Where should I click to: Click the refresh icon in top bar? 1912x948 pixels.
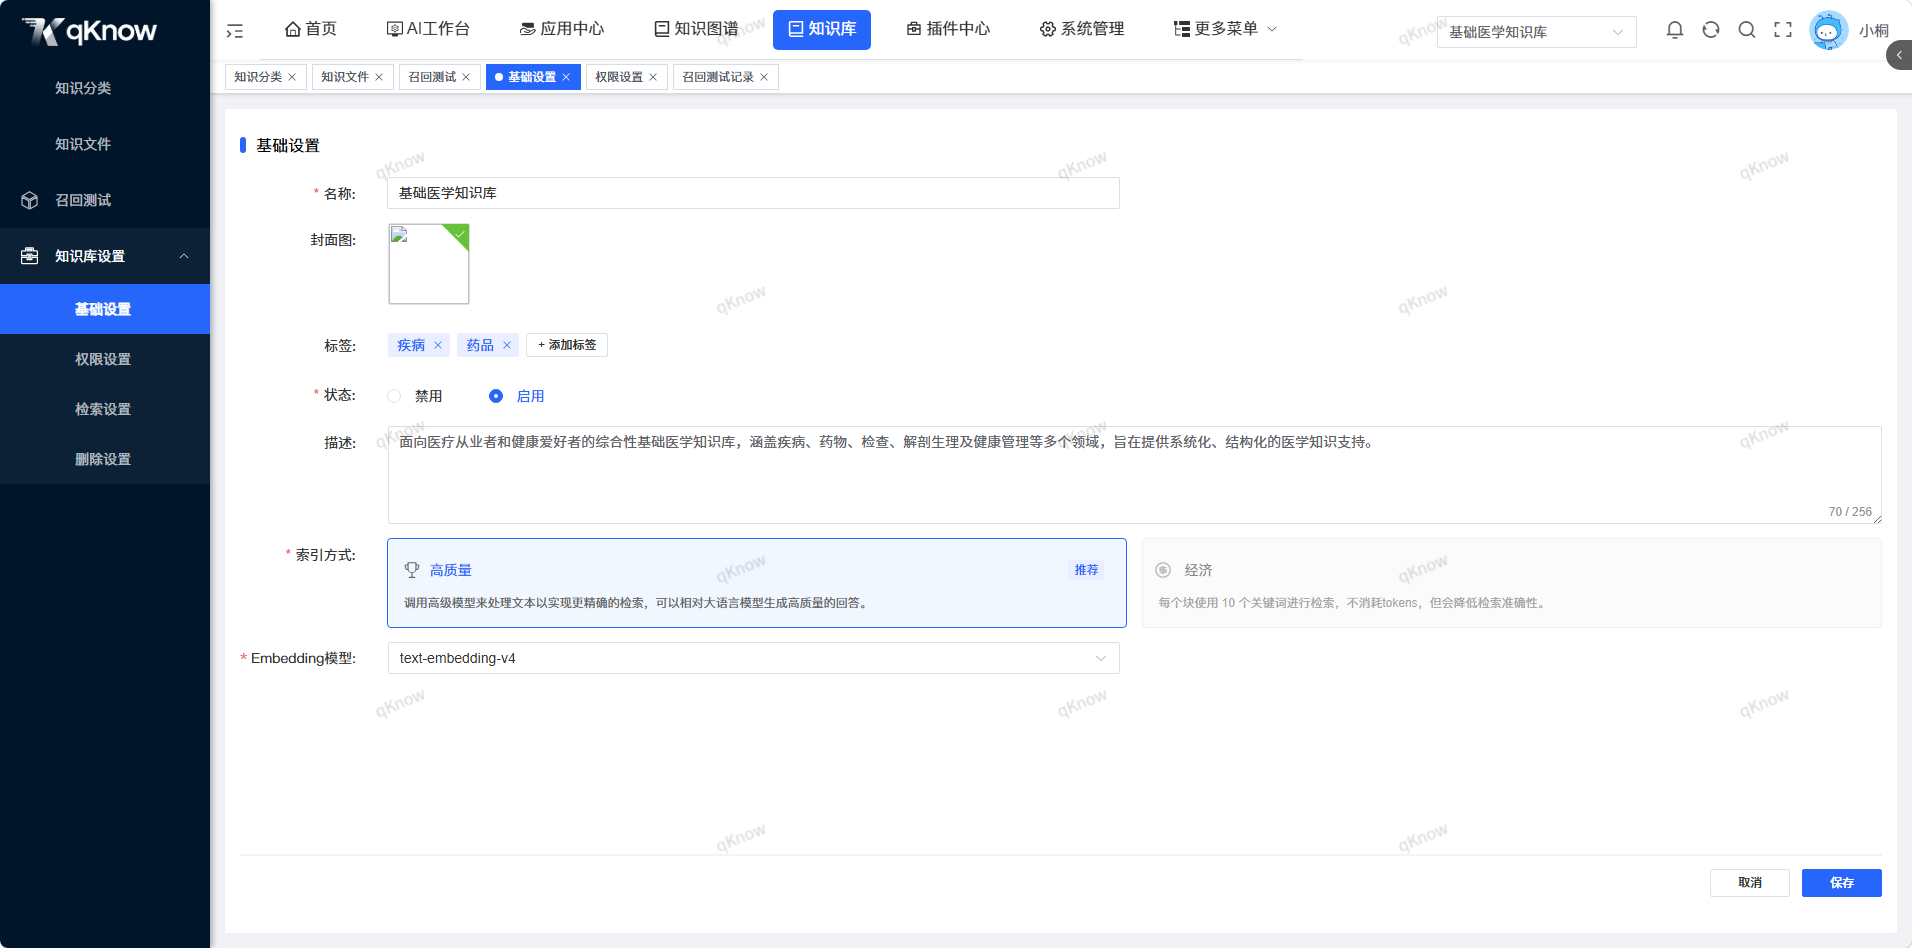(x=1711, y=30)
